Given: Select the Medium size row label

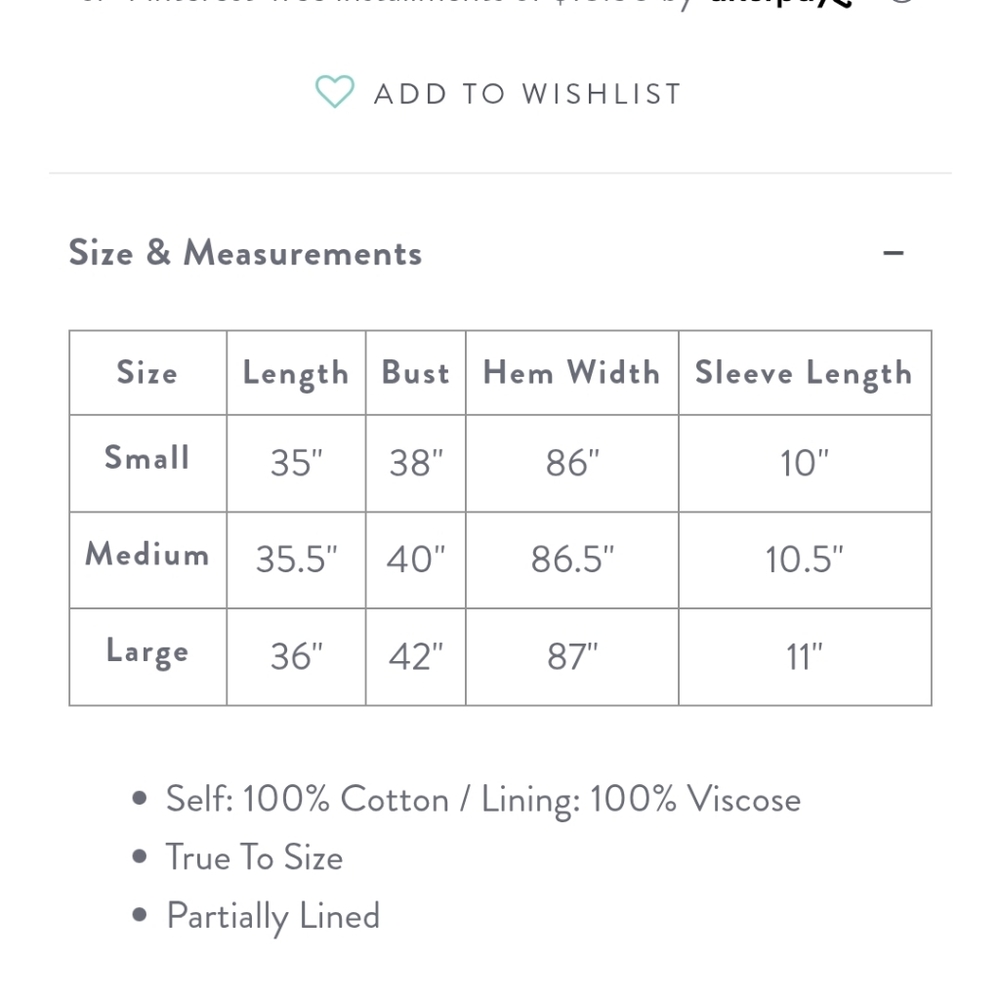Looking at the screenshot, I should click(147, 554).
